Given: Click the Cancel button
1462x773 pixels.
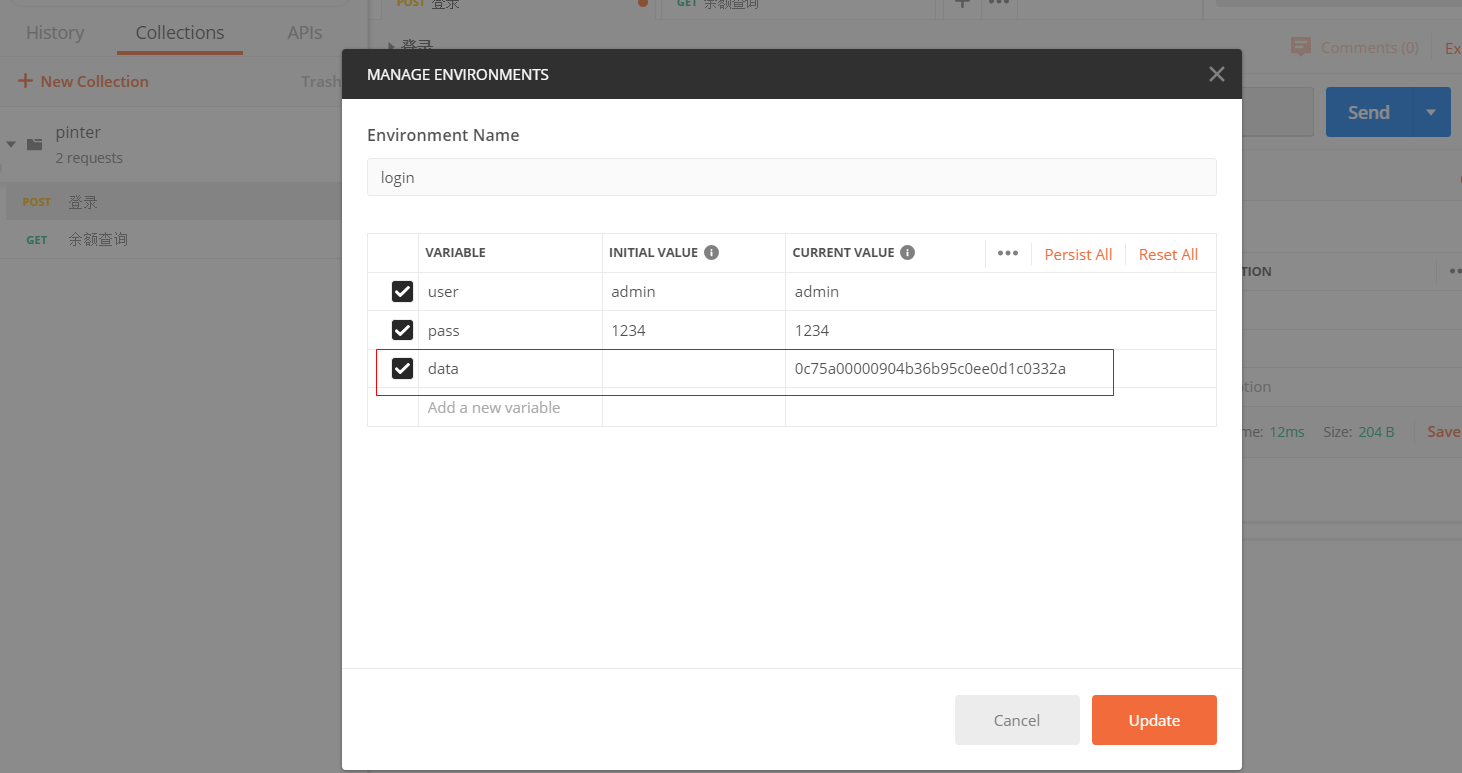Looking at the screenshot, I should pyautogui.click(x=1017, y=720).
